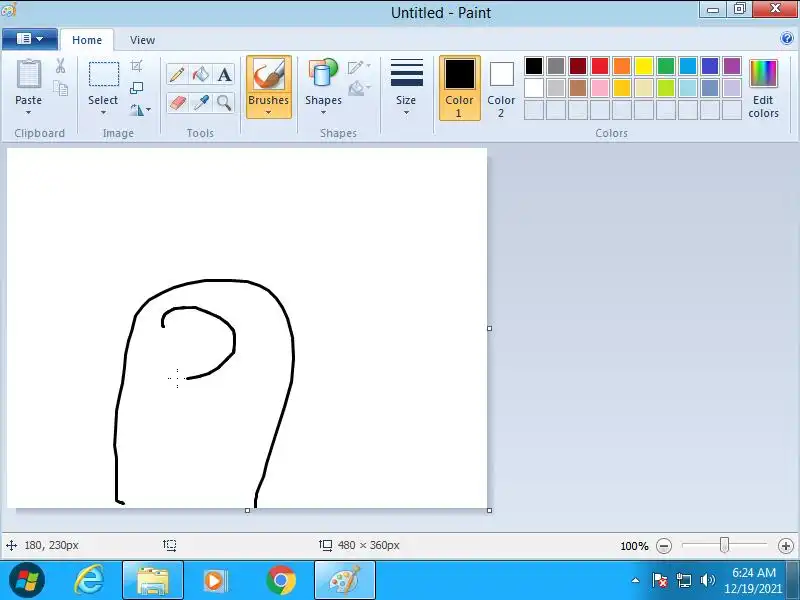Select the Pencil tool
The image size is (800, 600).
click(177, 75)
